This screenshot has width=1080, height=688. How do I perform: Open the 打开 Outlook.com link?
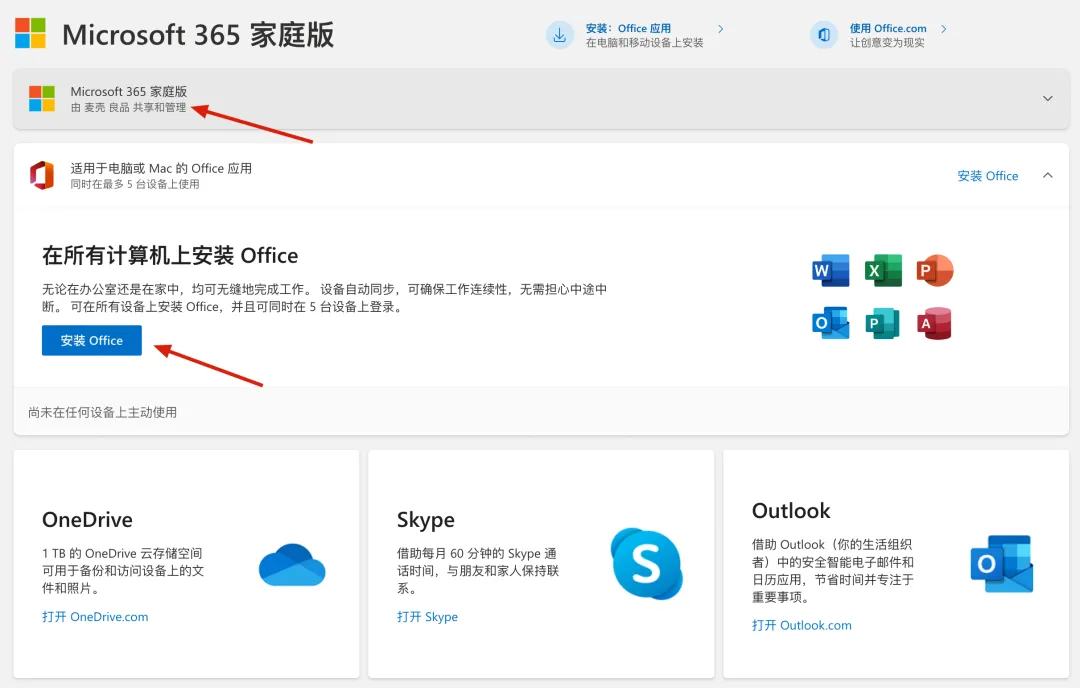[x=802, y=625]
